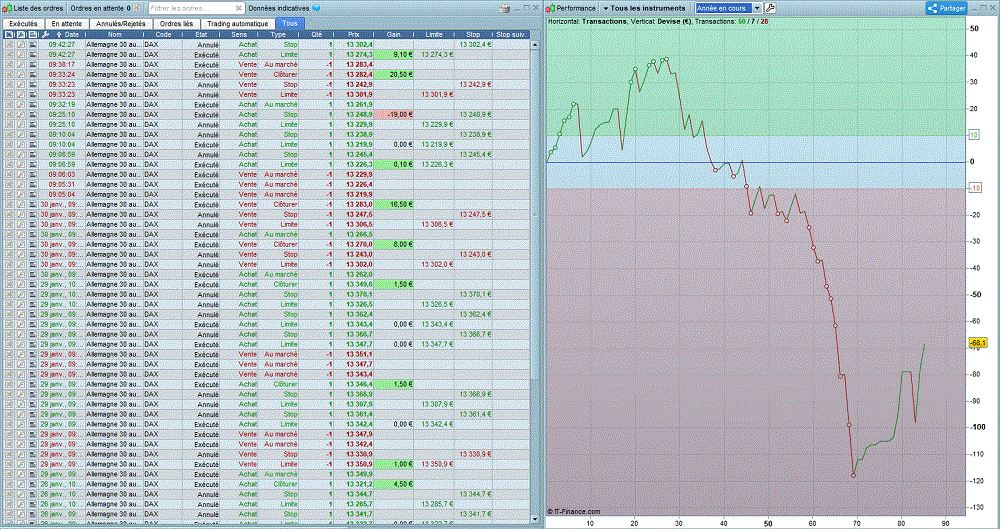Screen dimensions: 1002x530
Task: Click the 8,00 € gain cell
Action: click(394, 244)
